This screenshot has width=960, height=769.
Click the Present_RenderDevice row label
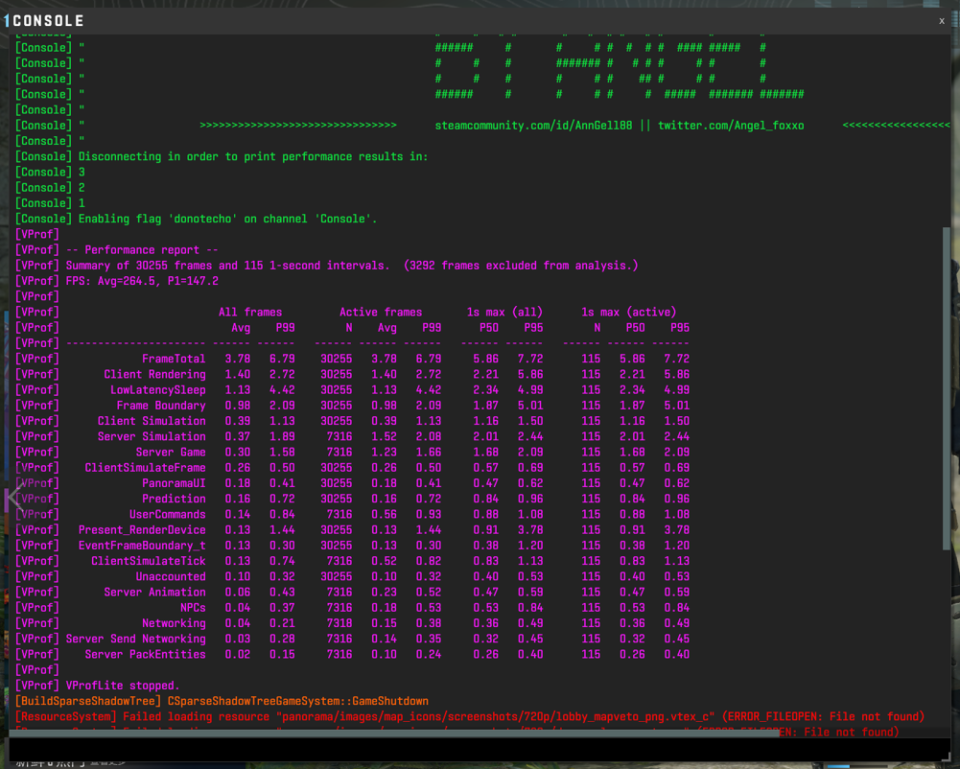tap(142, 530)
